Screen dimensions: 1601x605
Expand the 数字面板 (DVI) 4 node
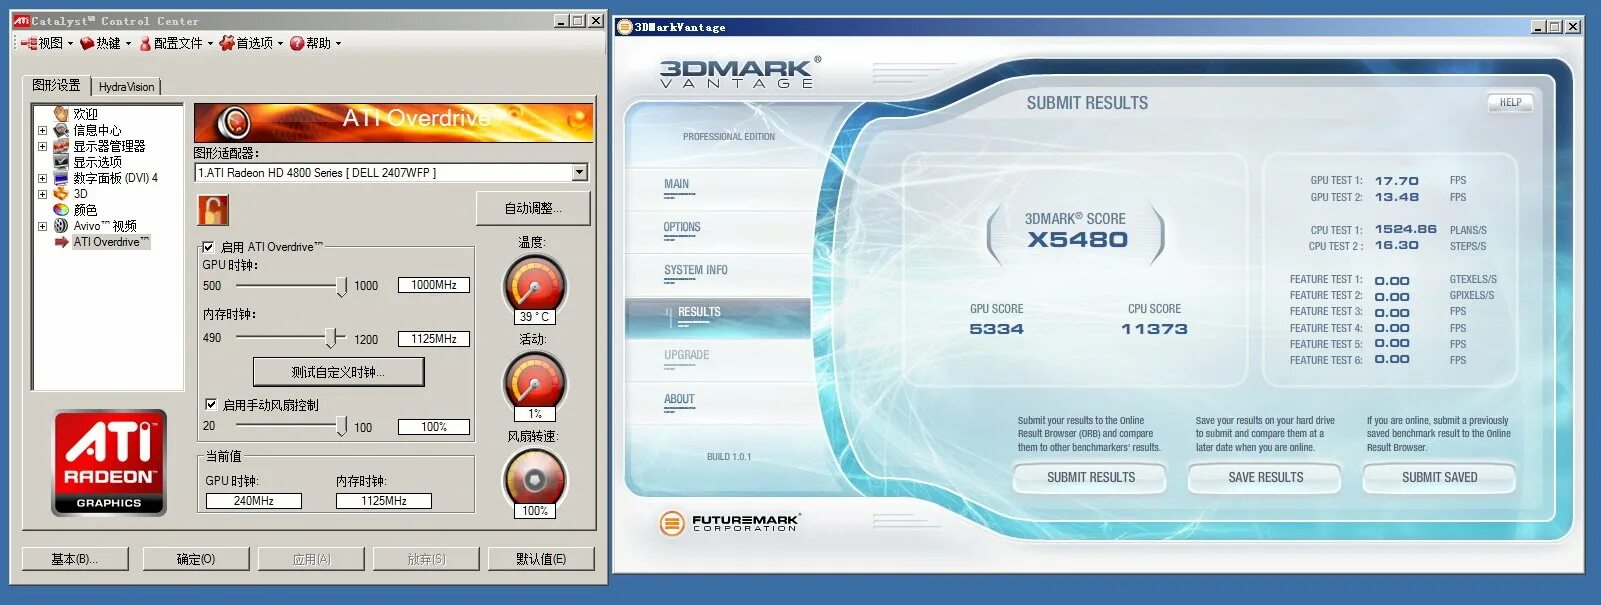pyautogui.click(x=42, y=178)
